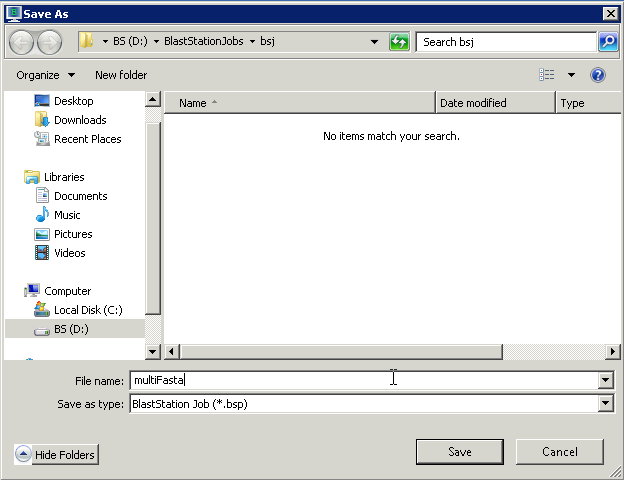Select Libraries in navigation tree
The image size is (624, 480).
pyautogui.click(x=64, y=177)
